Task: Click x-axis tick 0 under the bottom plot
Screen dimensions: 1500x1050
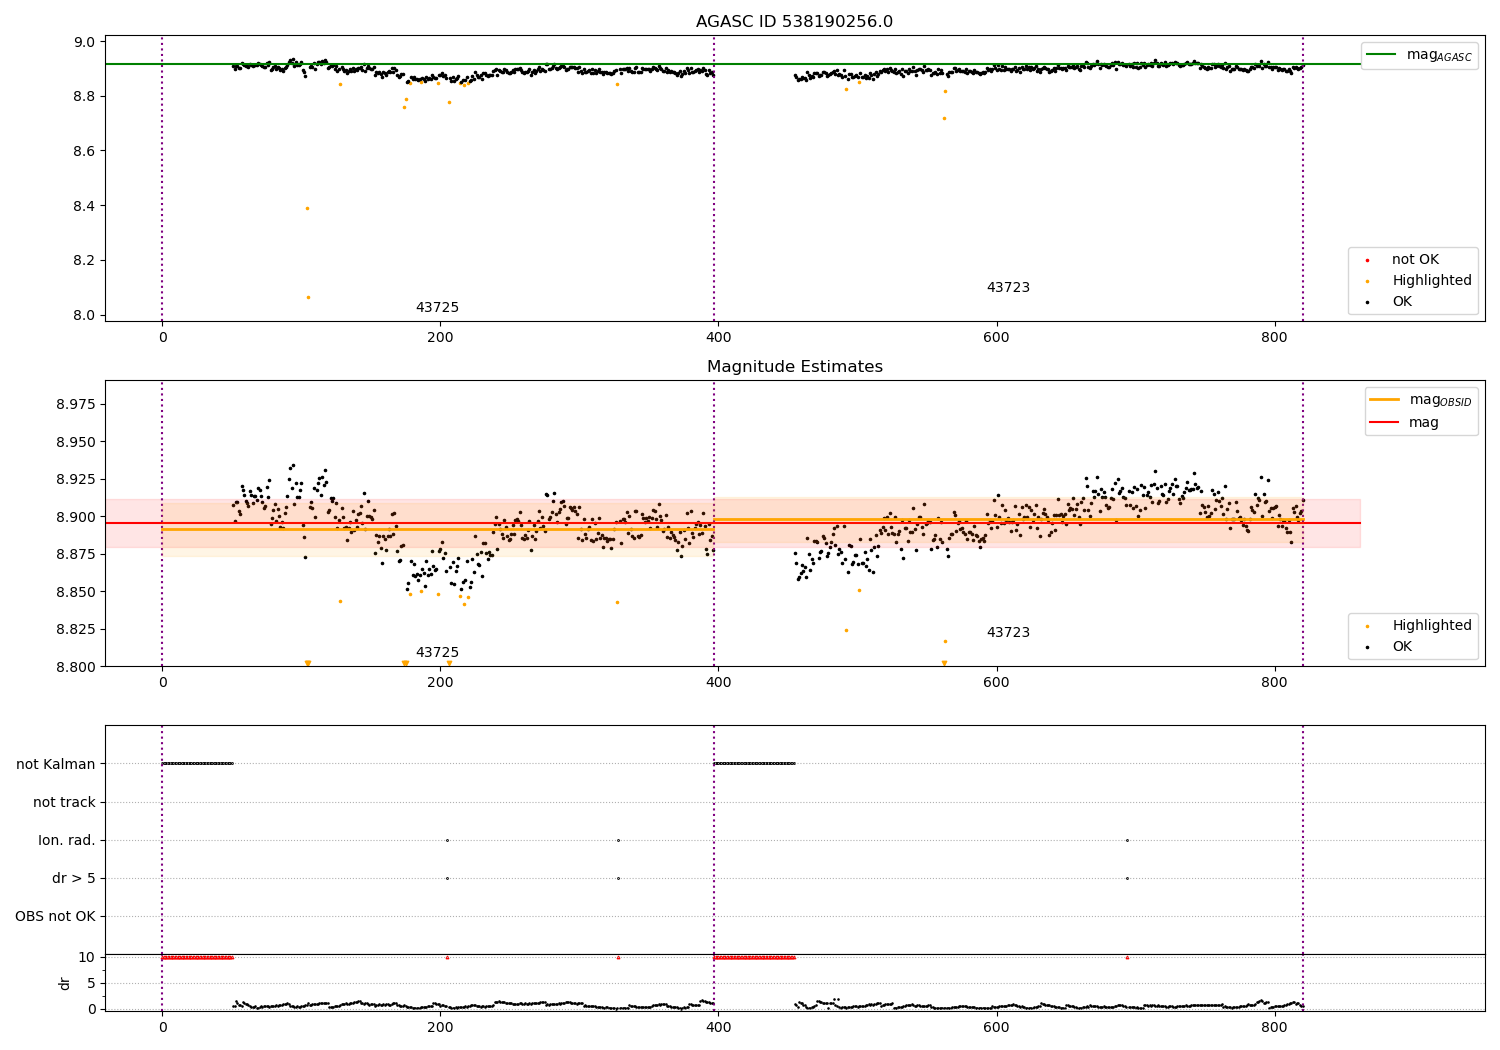Action: 162,1028
